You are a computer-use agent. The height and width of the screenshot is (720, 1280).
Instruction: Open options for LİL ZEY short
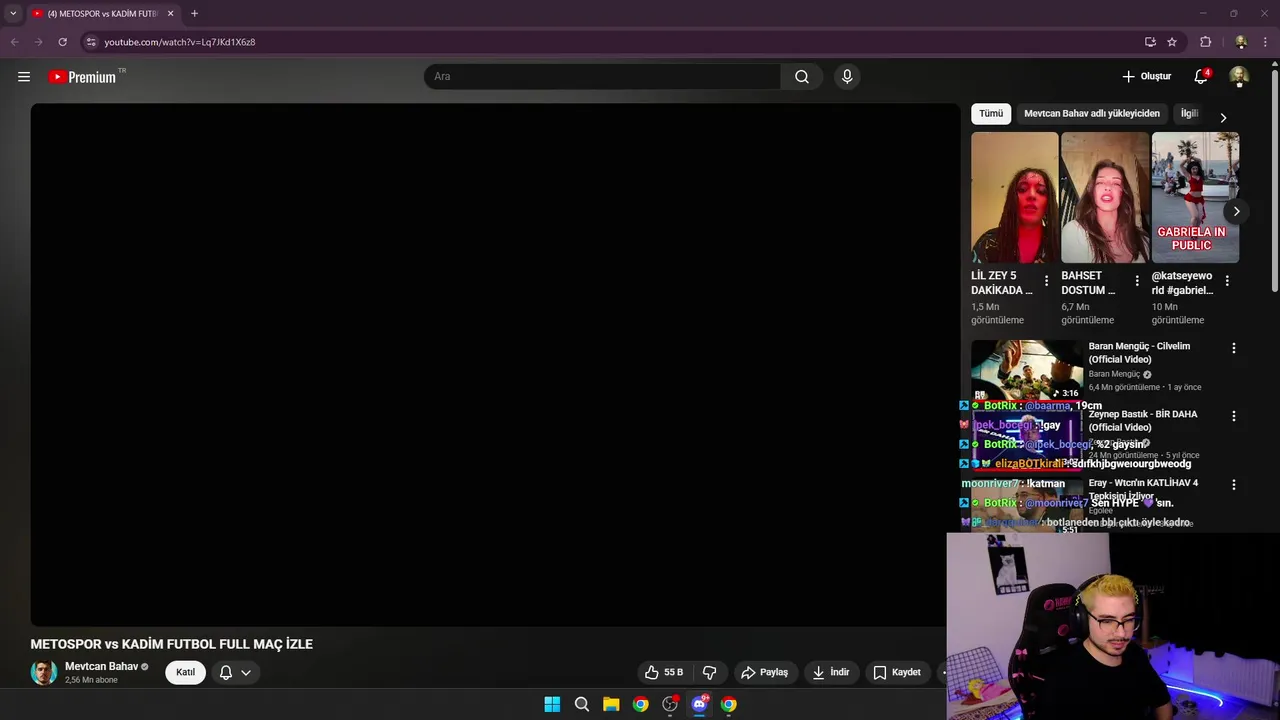[x=1046, y=281]
